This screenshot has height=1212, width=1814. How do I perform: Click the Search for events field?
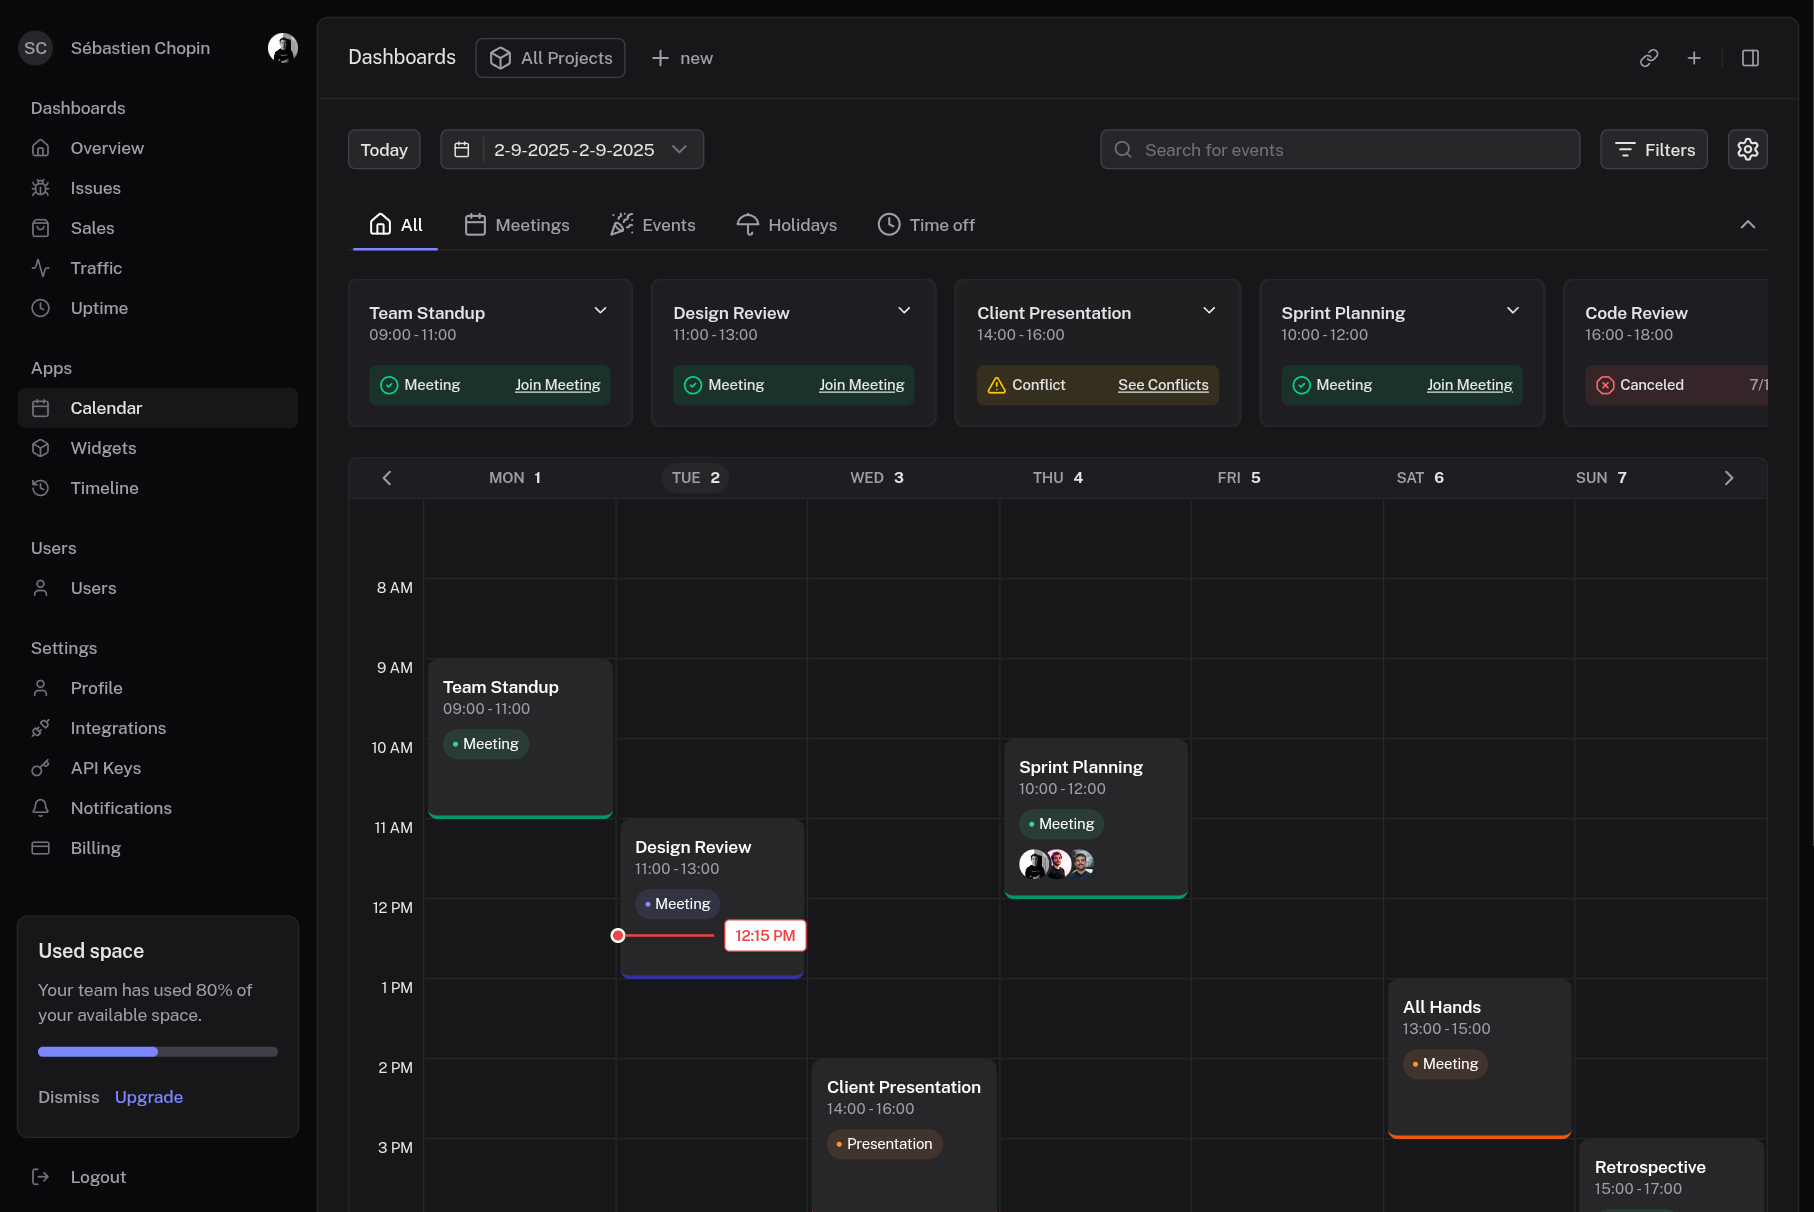click(1340, 149)
